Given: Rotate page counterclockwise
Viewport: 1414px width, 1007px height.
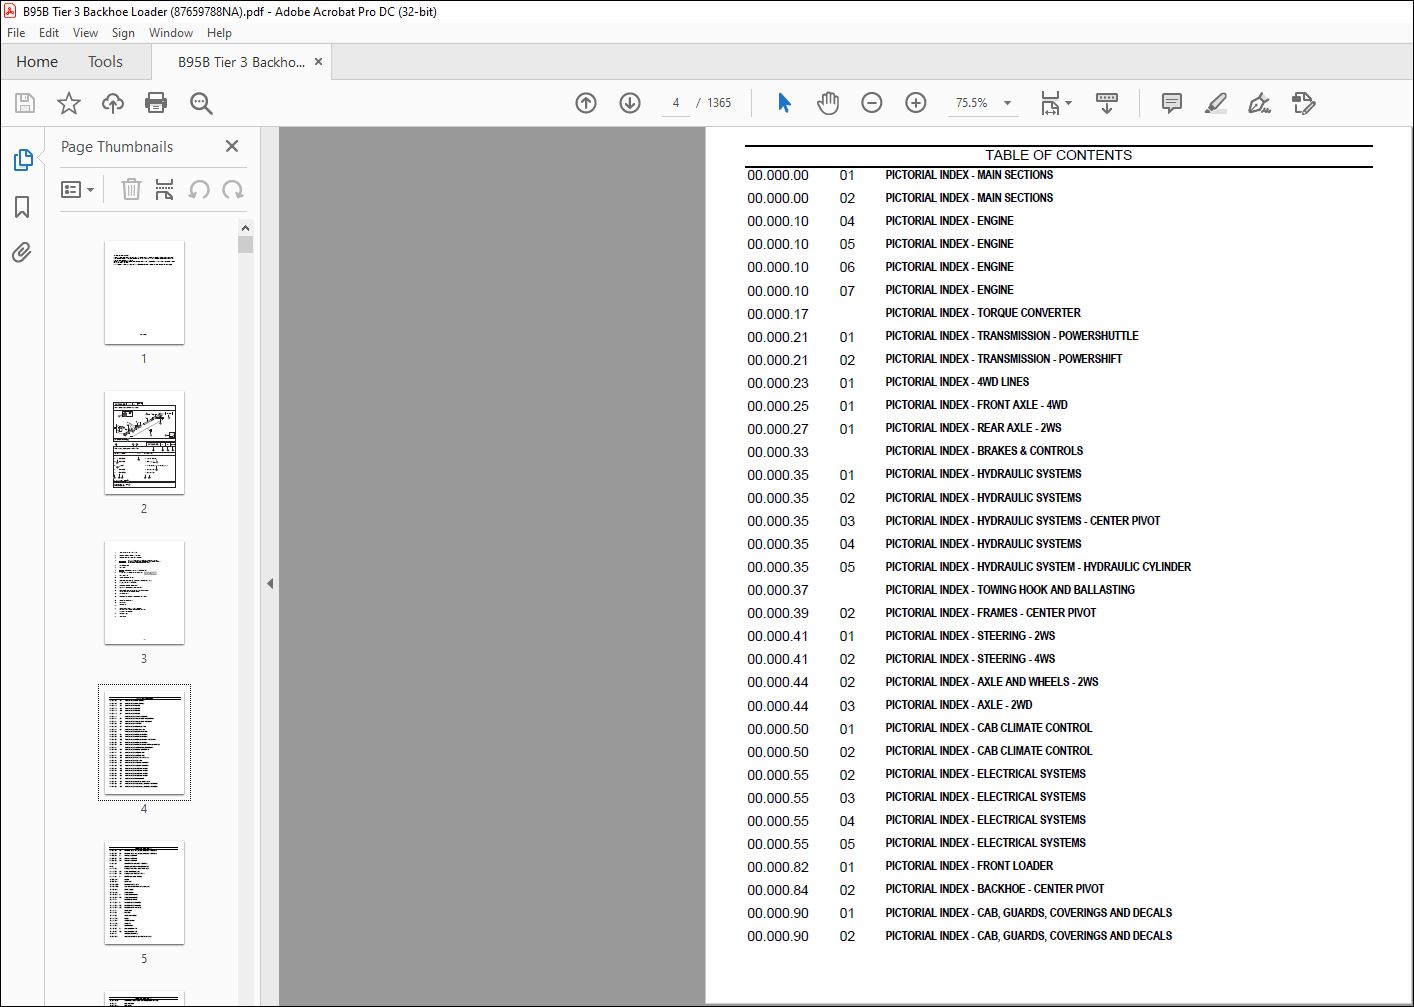Looking at the screenshot, I should click(199, 189).
